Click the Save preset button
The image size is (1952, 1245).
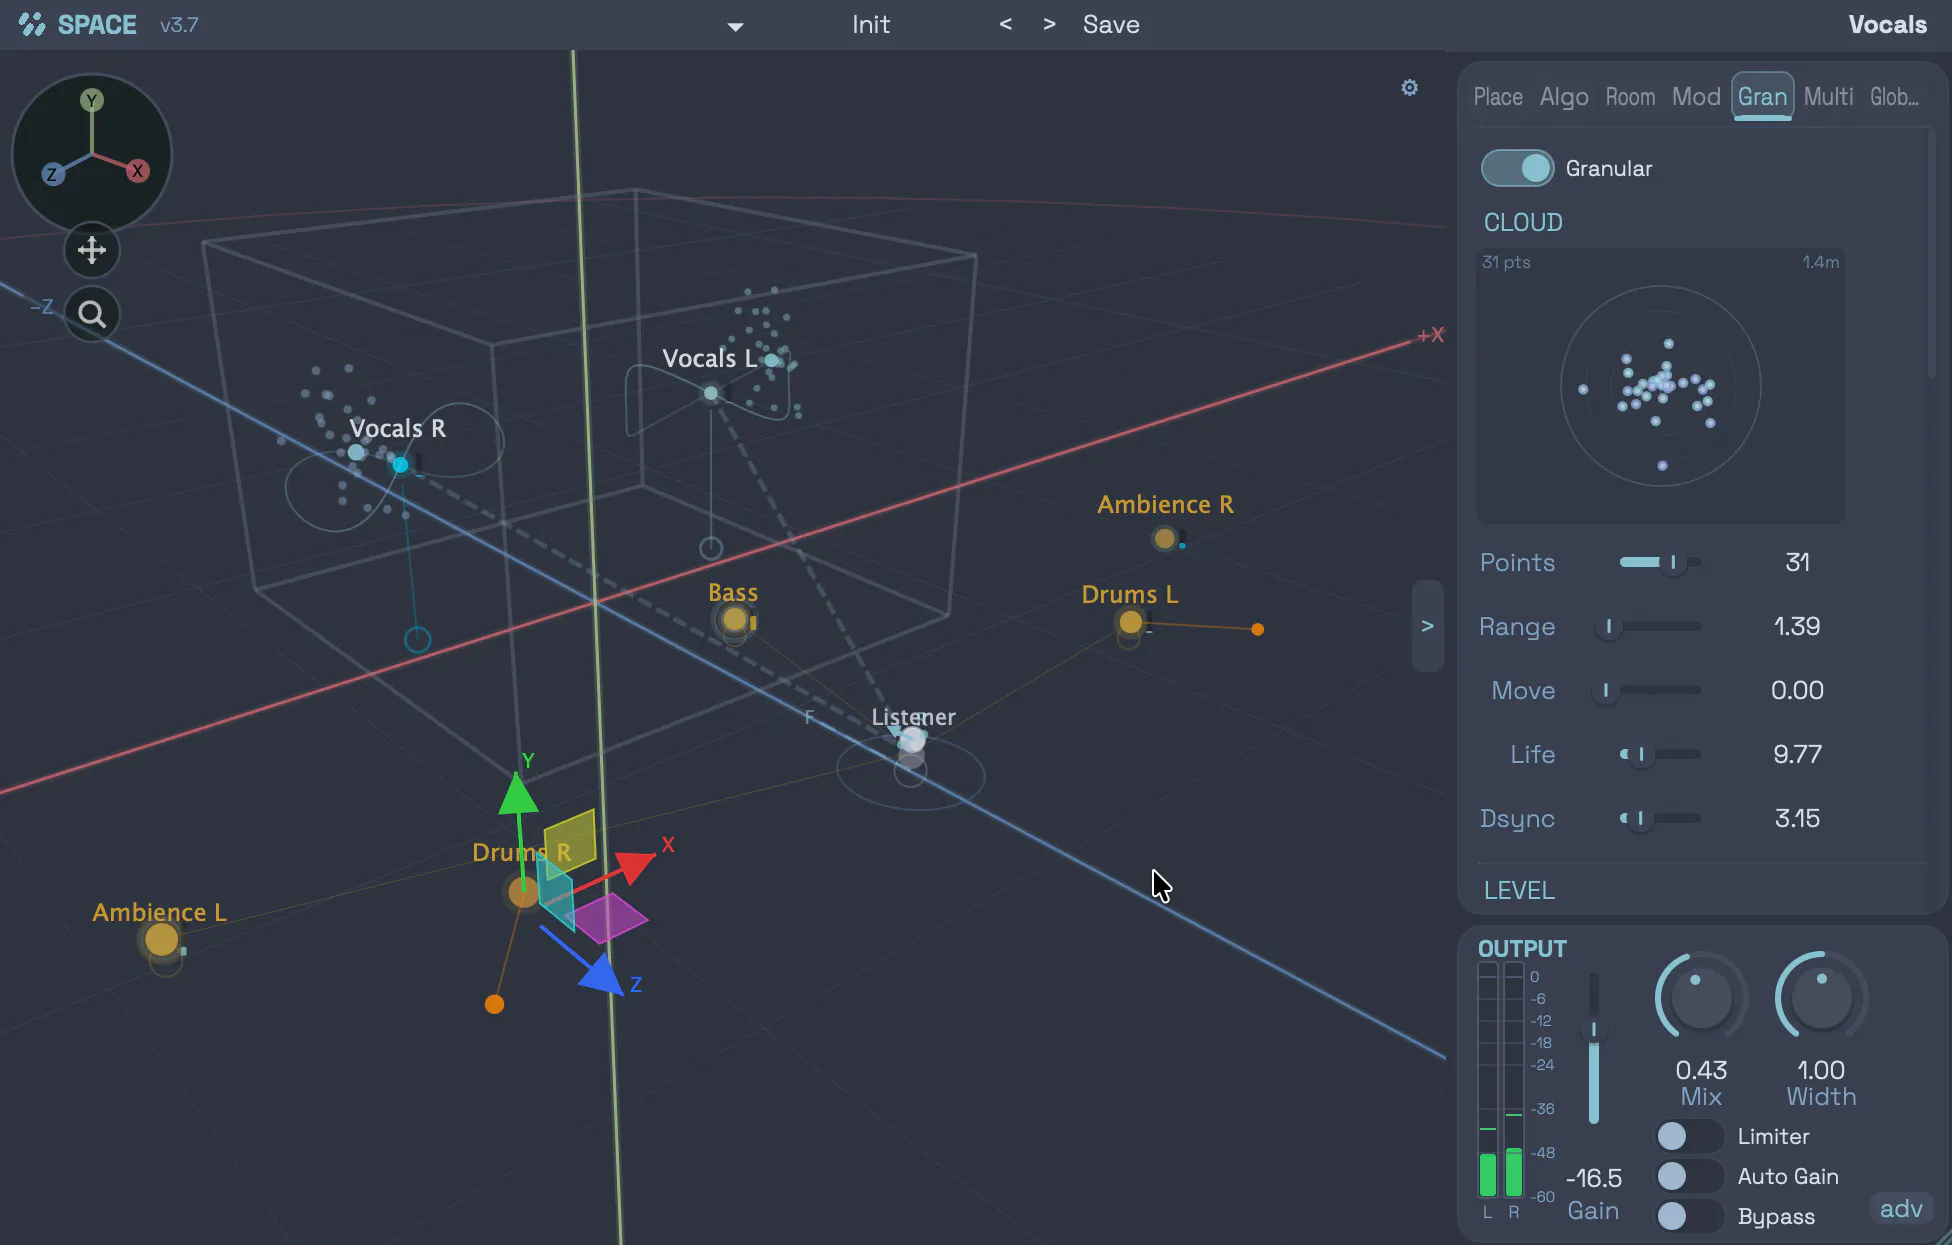point(1111,24)
